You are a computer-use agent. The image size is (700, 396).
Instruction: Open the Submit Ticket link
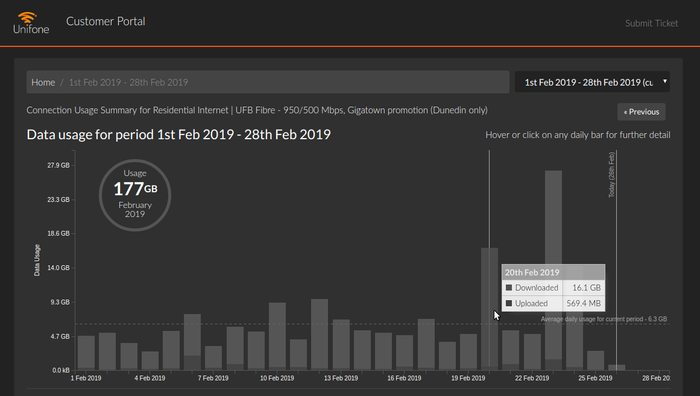(x=651, y=23)
